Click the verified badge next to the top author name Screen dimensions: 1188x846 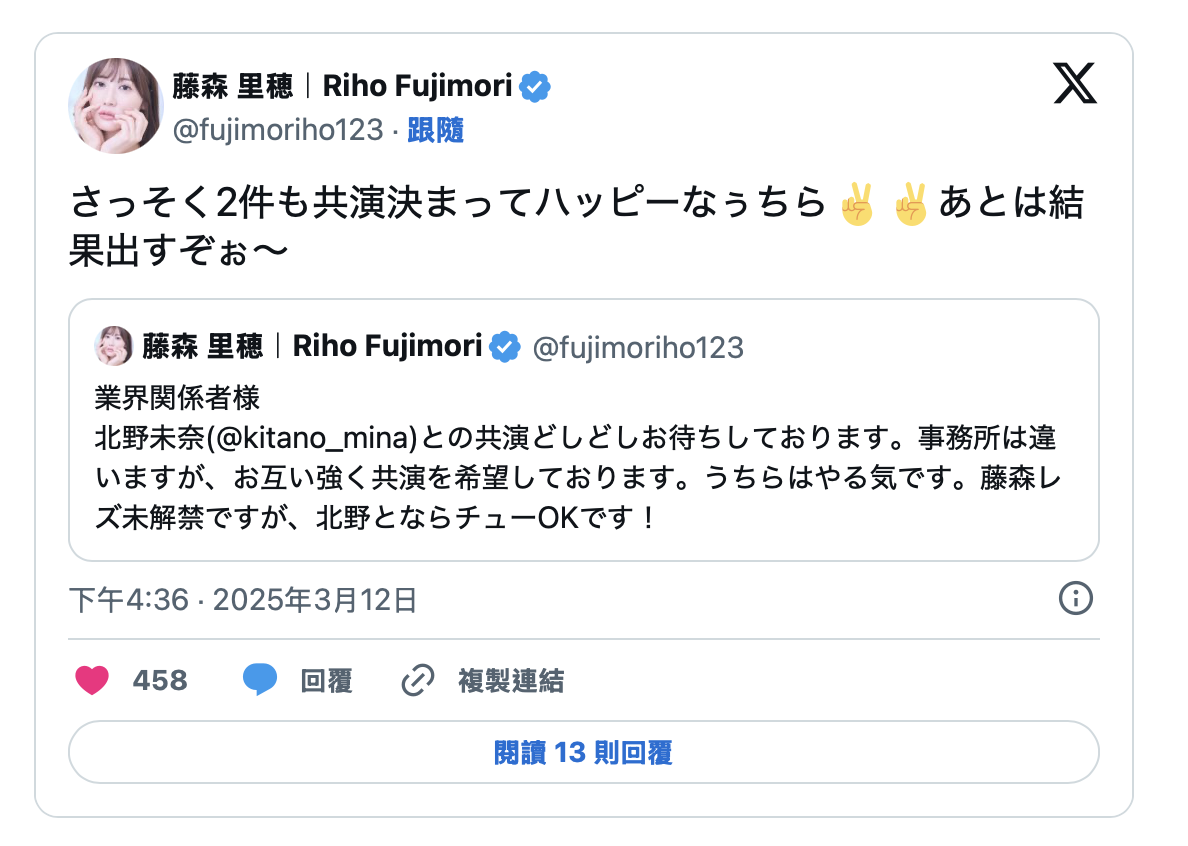(x=537, y=87)
